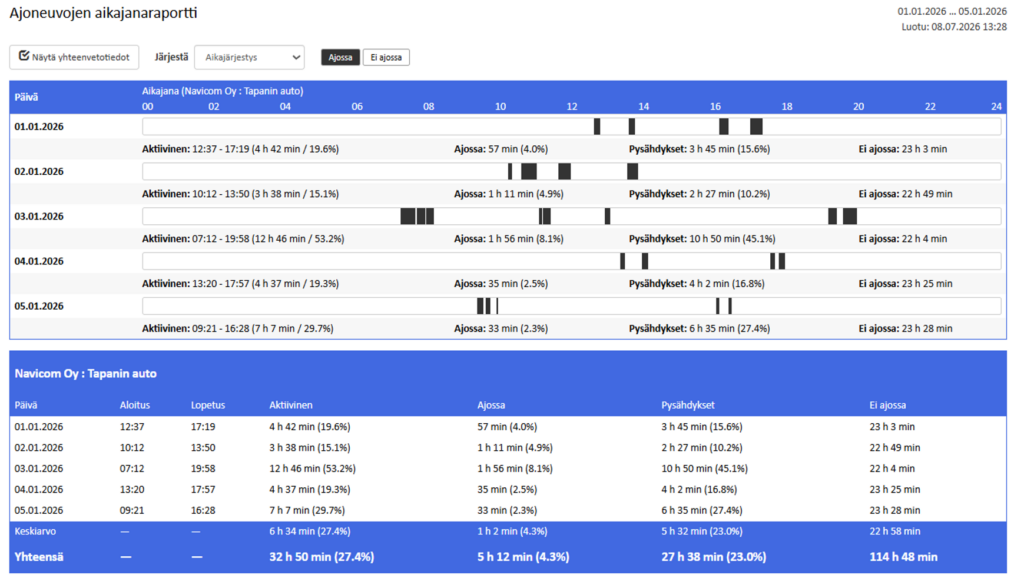
Task: Click the first driving block on 01.01.2026 timeline
Action: 597,127
